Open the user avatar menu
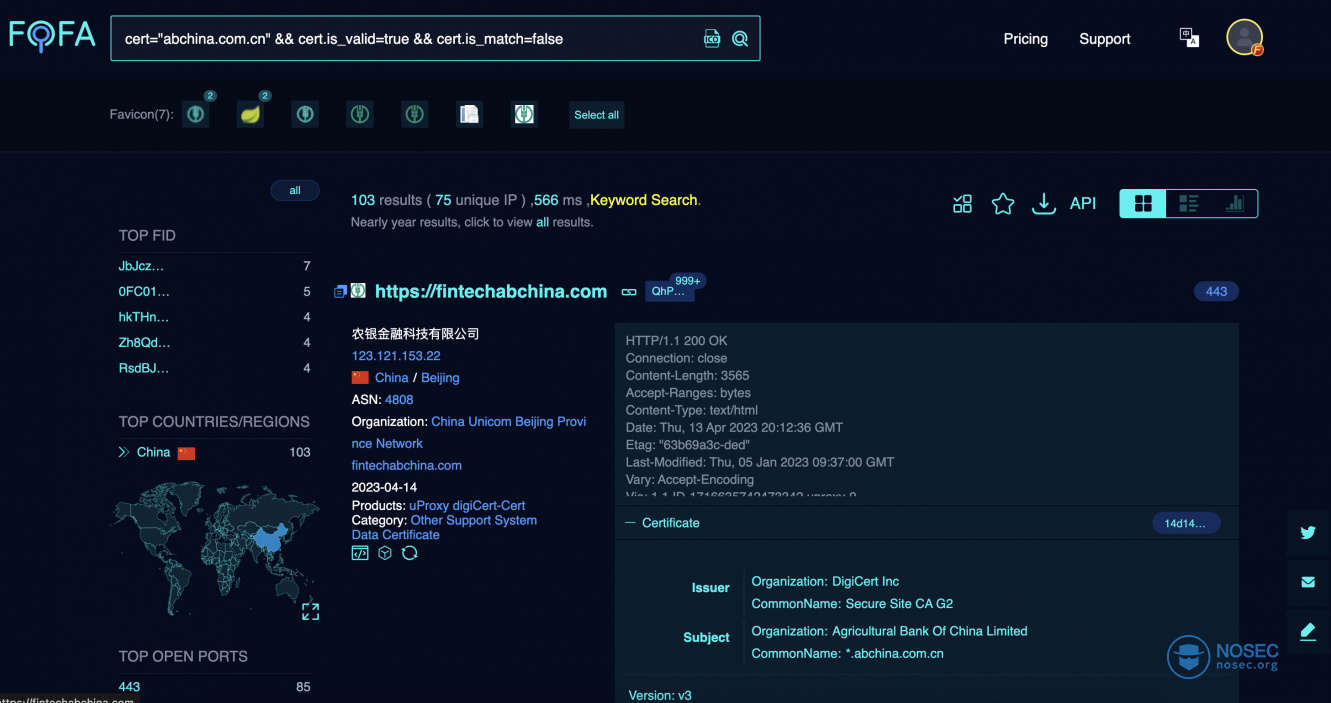Image resolution: width=1331 pixels, height=703 pixels. pyautogui.click(x=1244, y=38)
